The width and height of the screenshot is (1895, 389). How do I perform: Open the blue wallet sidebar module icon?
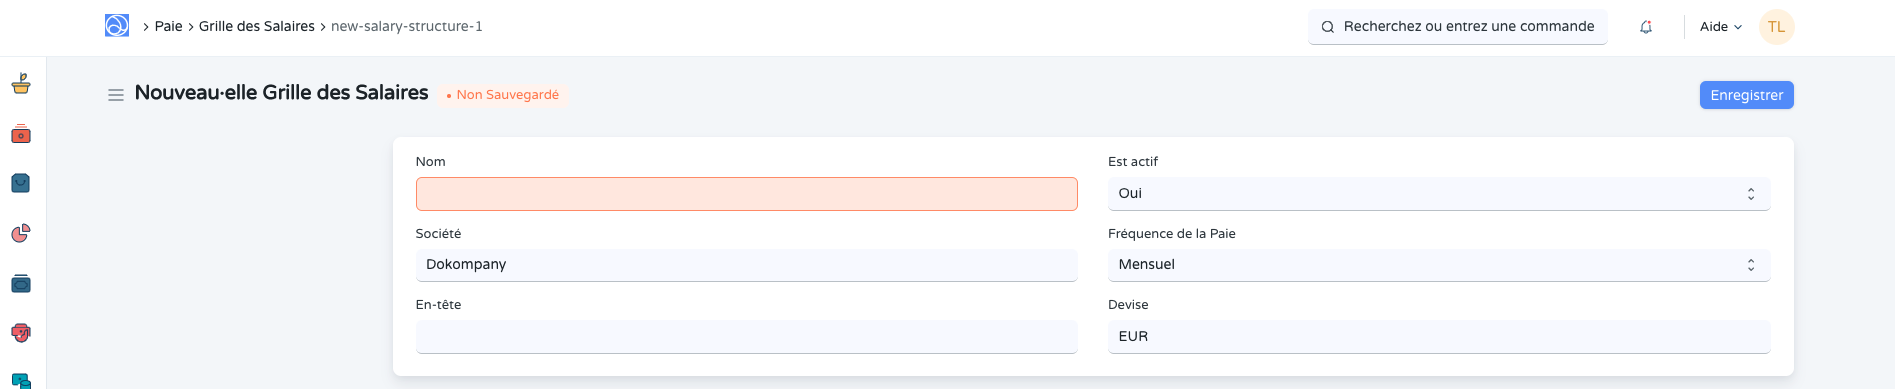coord(21,283)
